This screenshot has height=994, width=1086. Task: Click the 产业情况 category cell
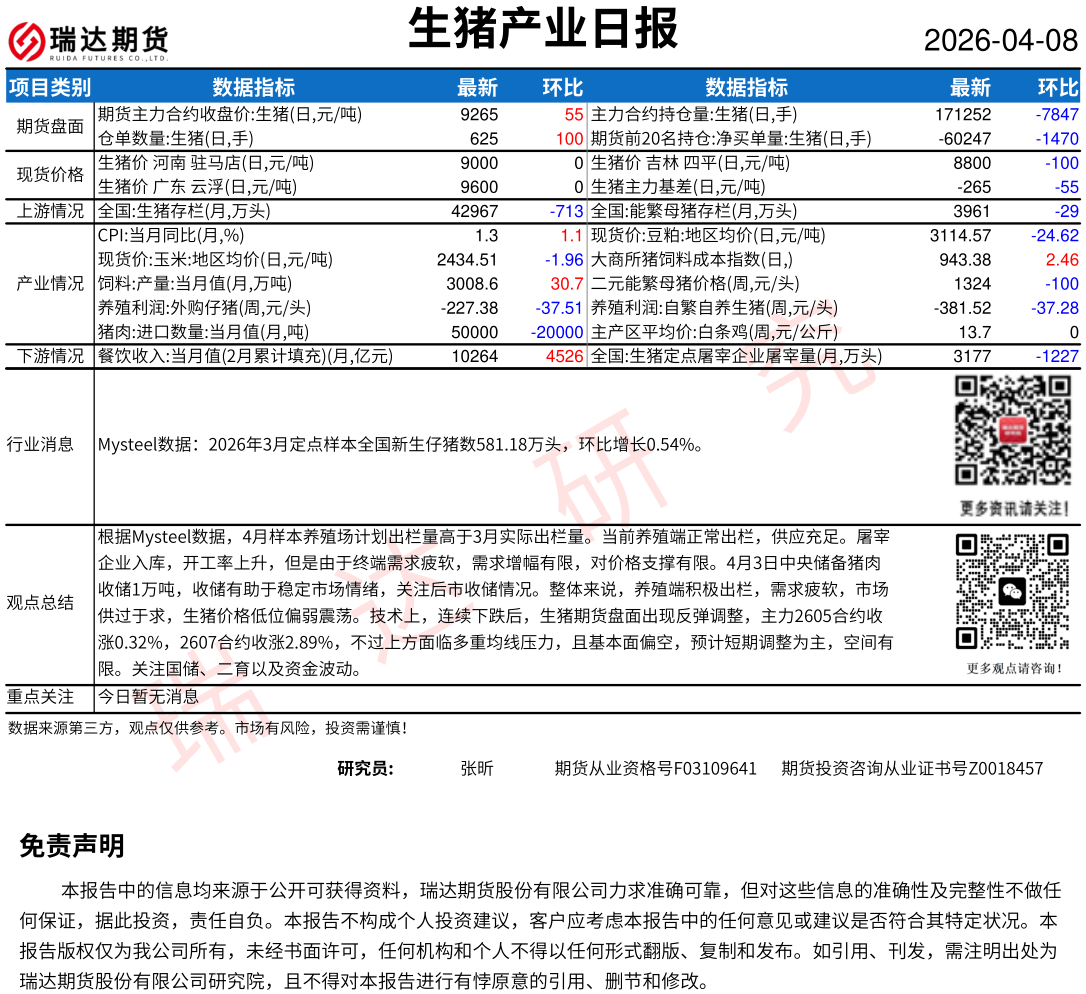coord(49,283)
